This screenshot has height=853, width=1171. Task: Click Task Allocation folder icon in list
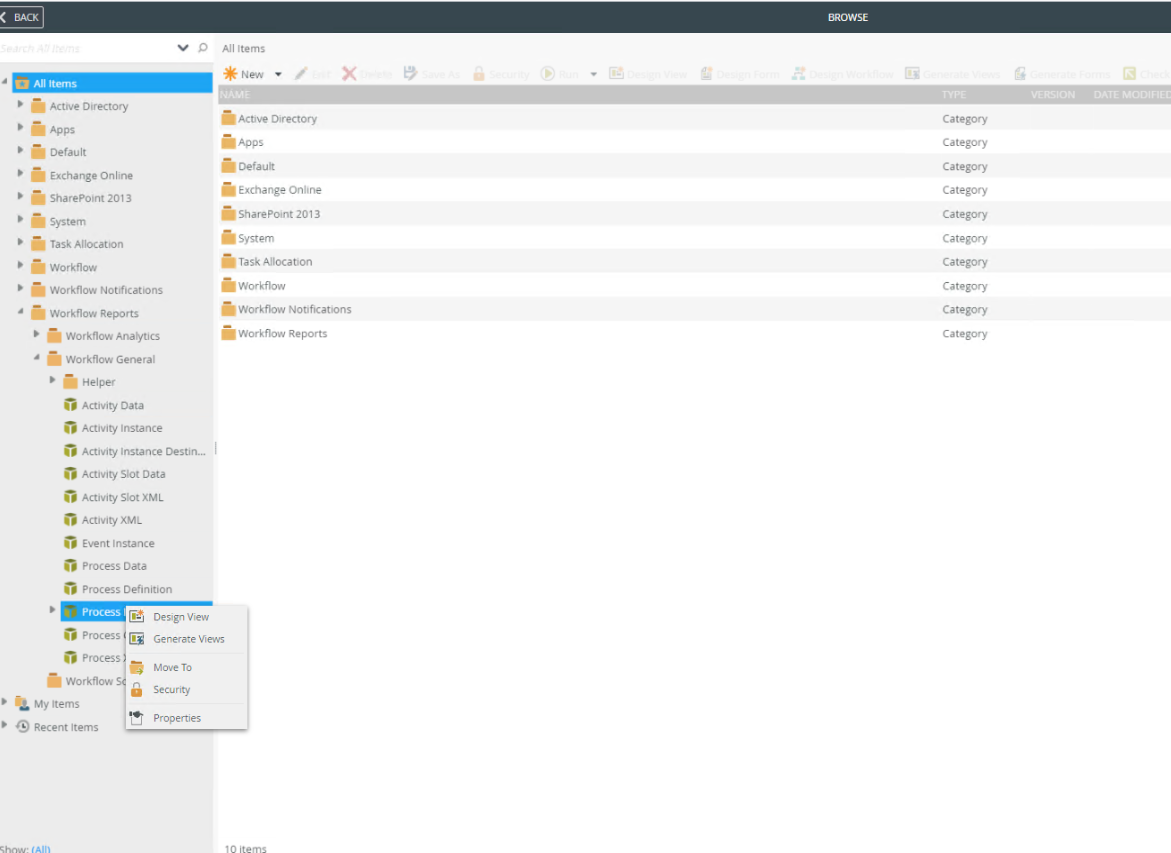(x=229, y=261)
